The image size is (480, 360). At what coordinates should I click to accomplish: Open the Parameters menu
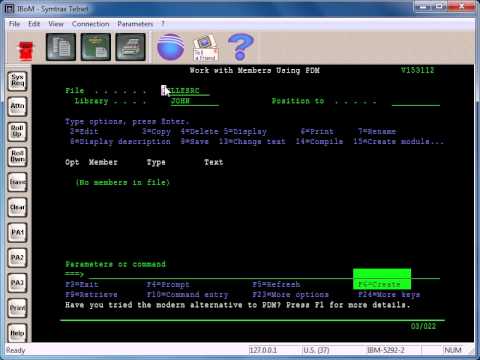coord(135,24)
